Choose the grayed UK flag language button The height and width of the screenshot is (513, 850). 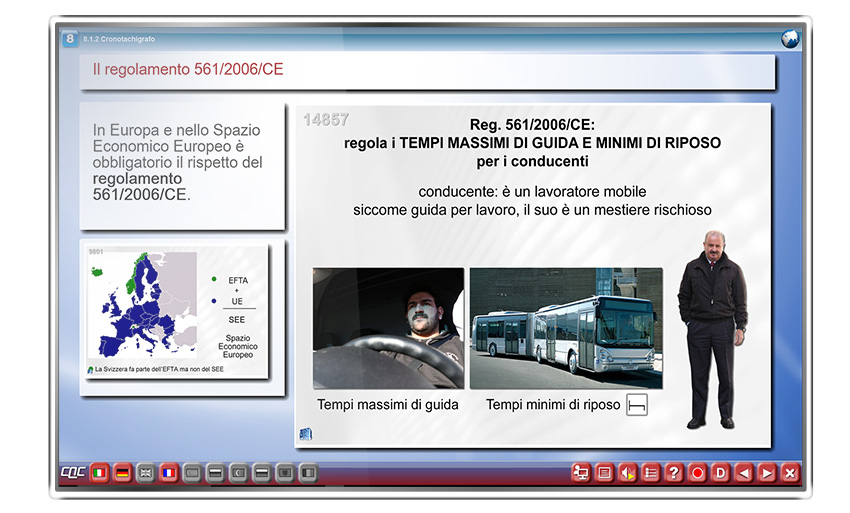click(x=146, y=473)
